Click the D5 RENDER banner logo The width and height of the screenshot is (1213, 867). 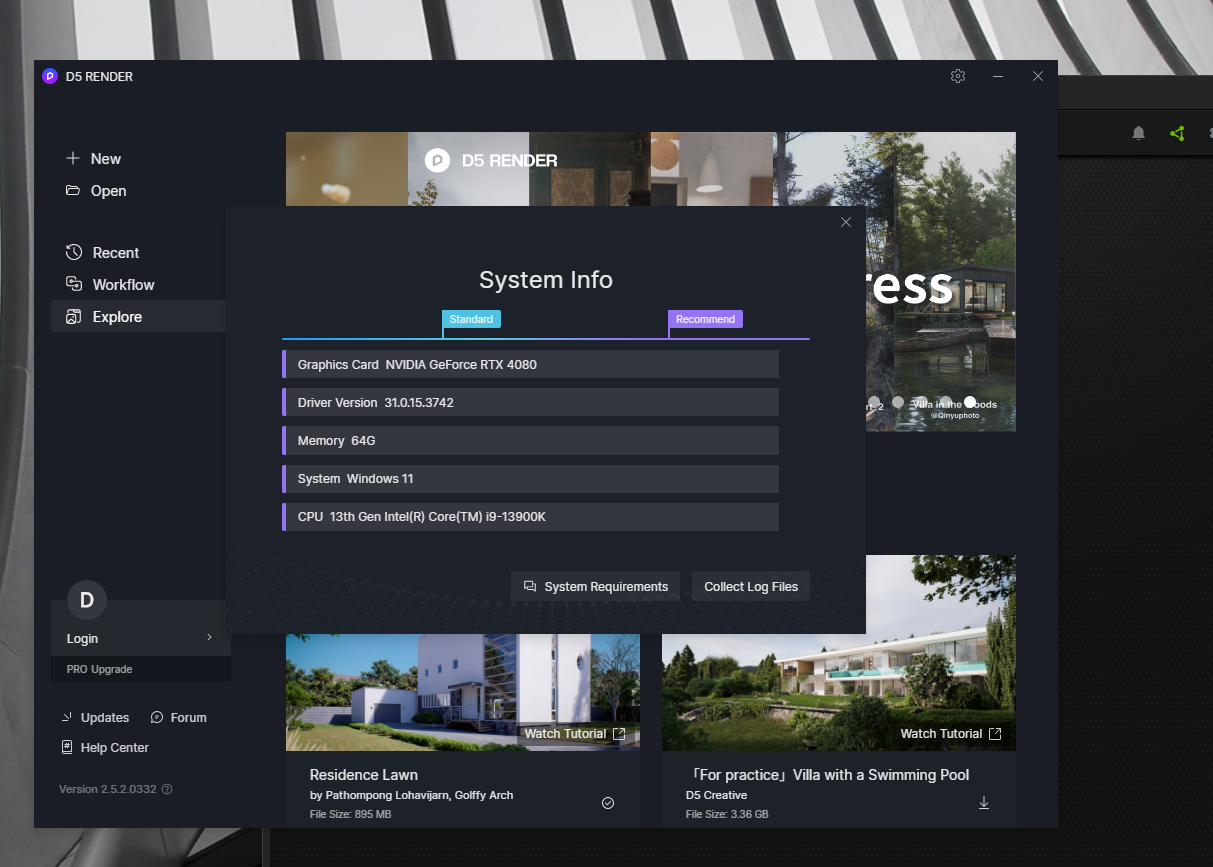coord(491,160)
